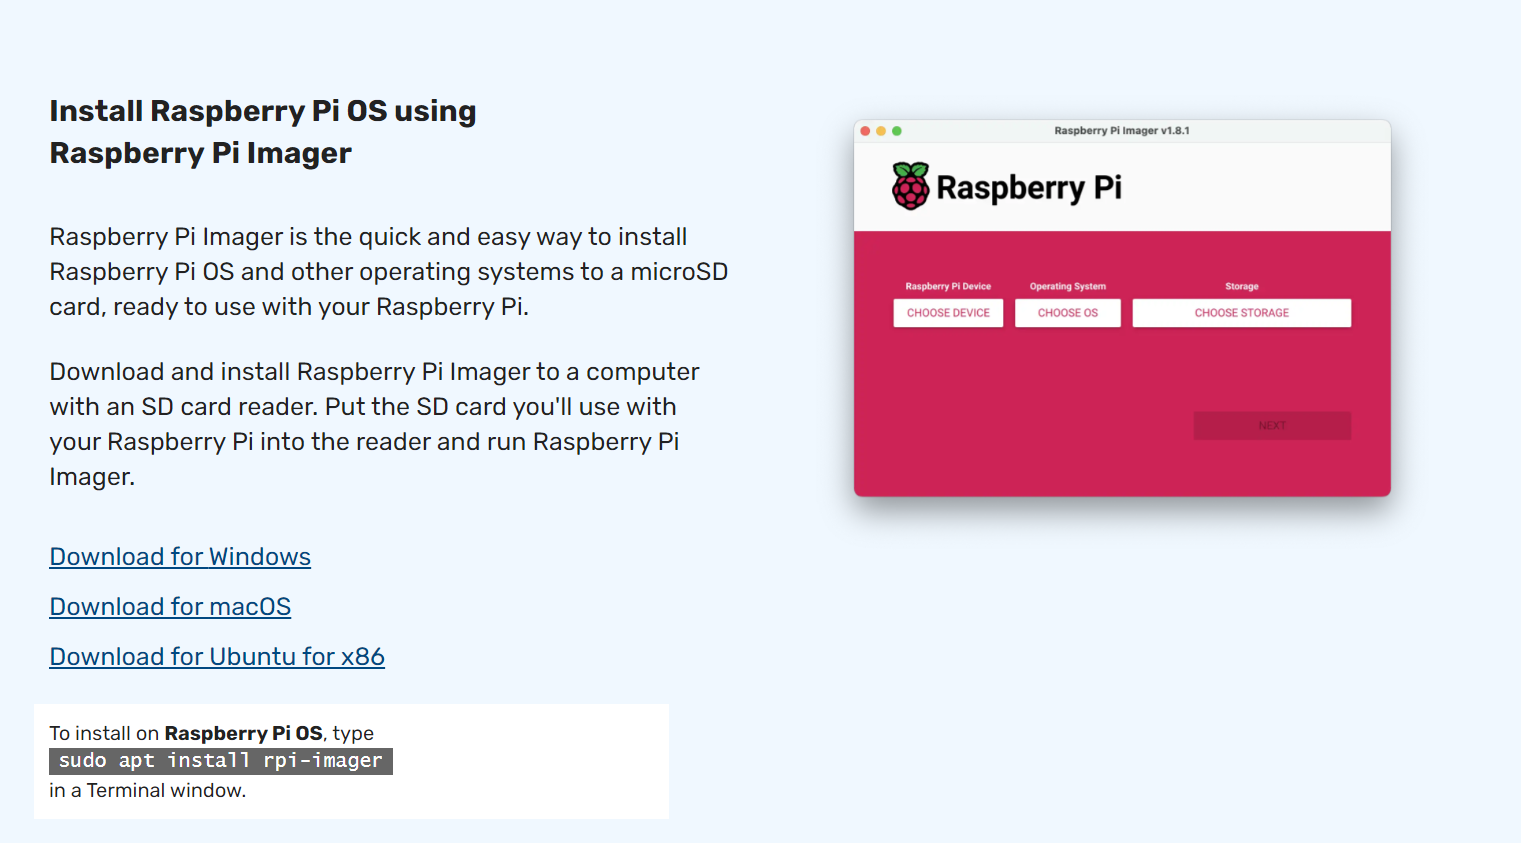Click the yellow minimize dot of Imager window

pos(881,131)
